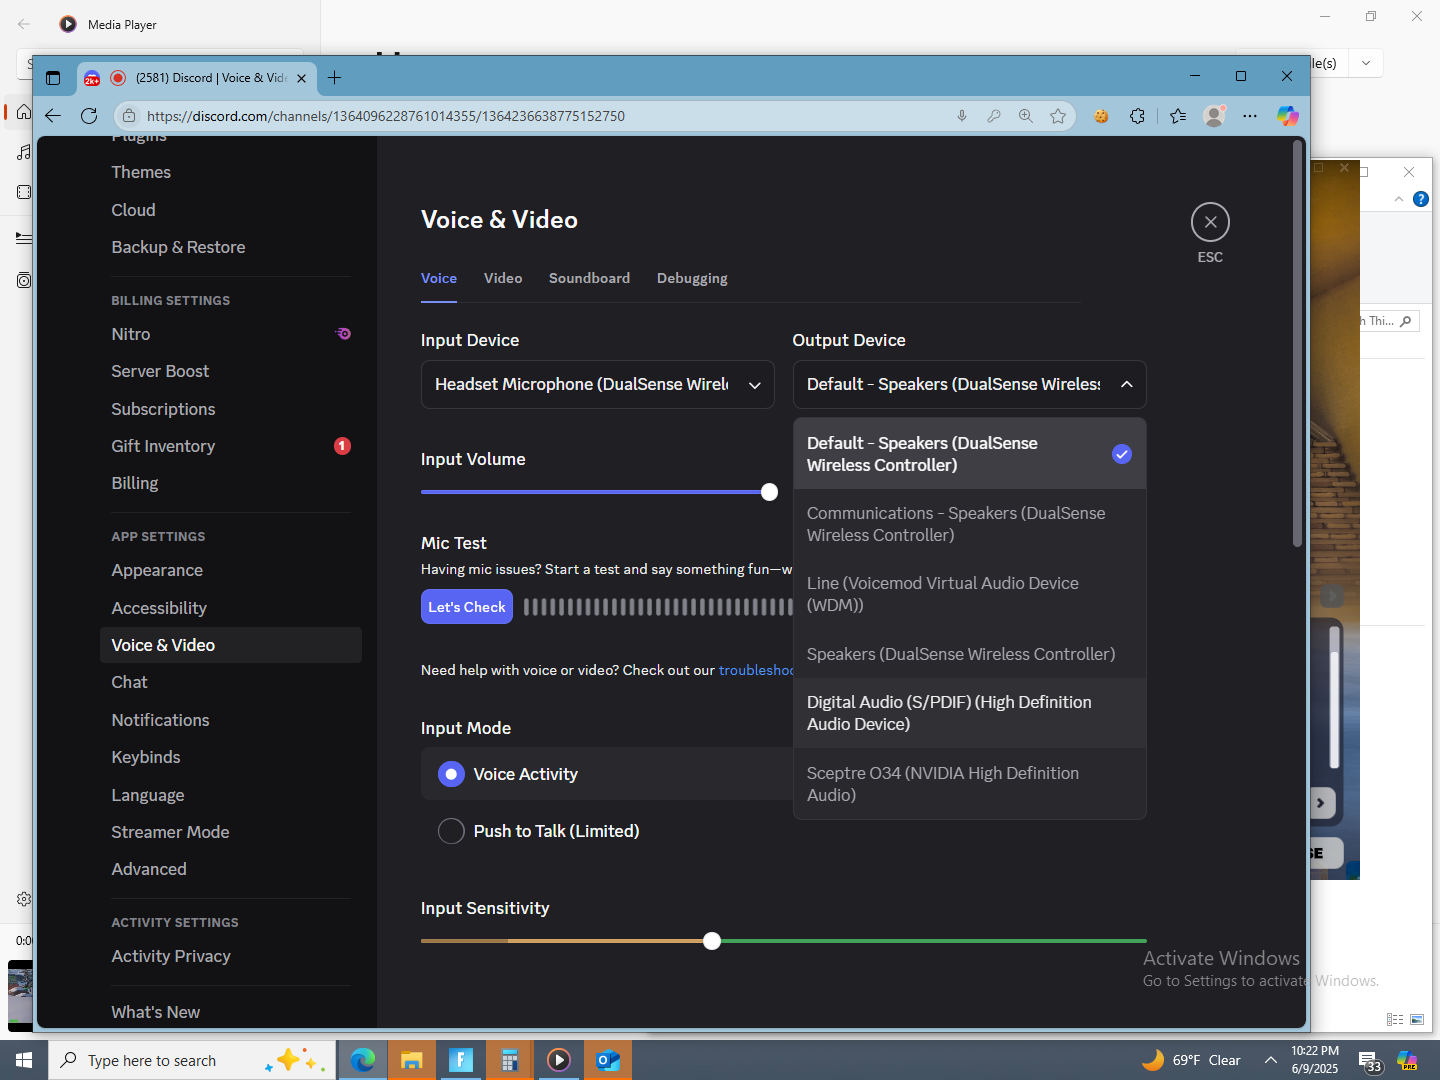Image resolution: width=1440 pixels, height=1080 pixels.
Task: Choose Sceptre O34 NVIDIA audio output
Action: click(969, 784)
